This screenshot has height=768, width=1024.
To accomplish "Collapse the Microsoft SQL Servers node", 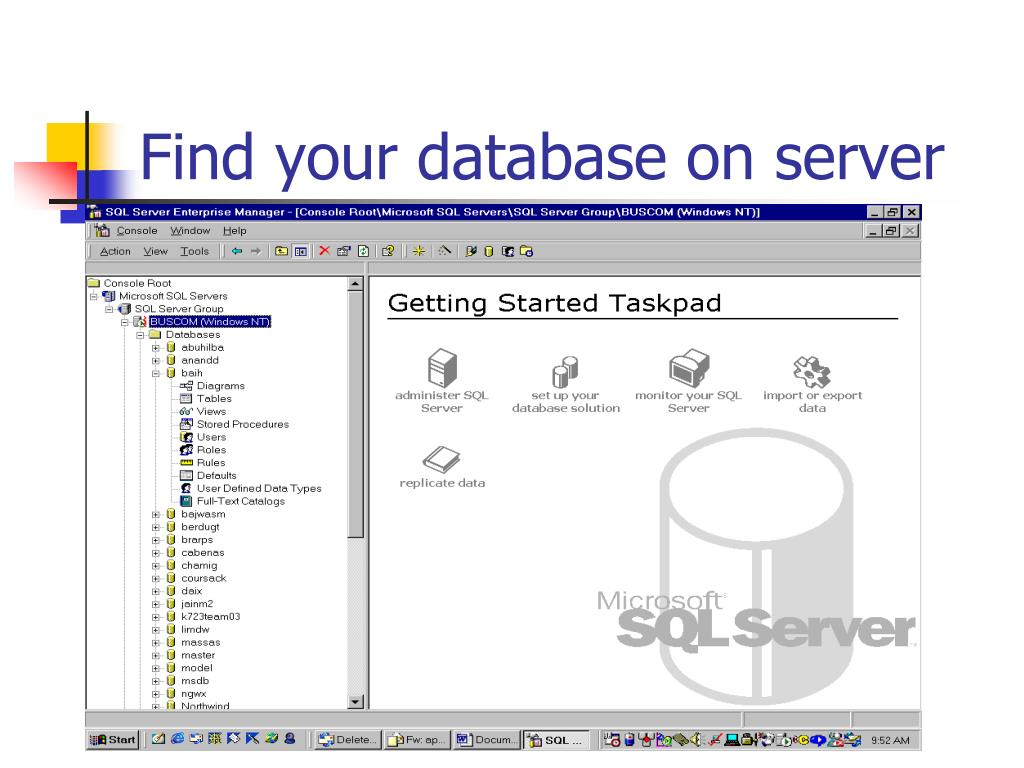I will [93, 296].
